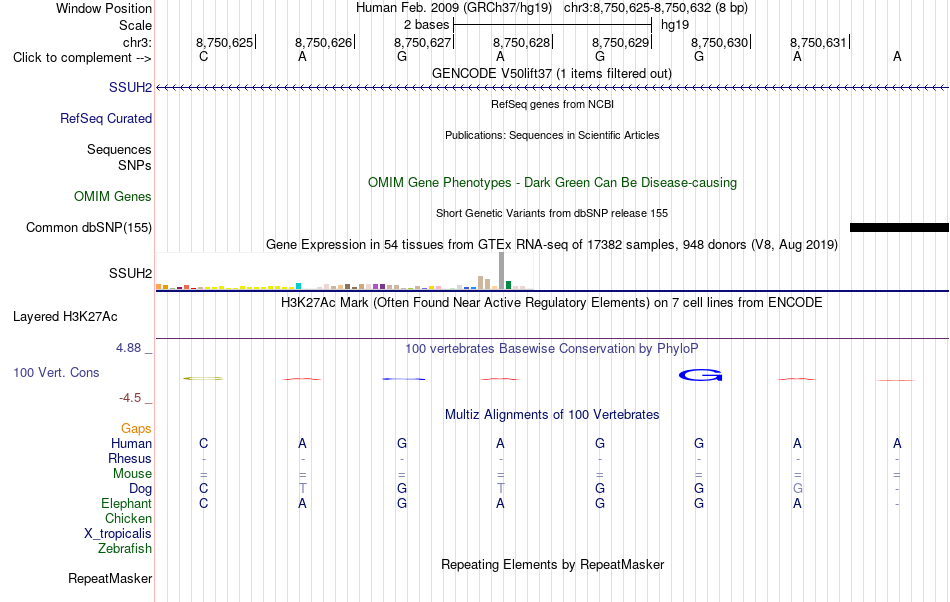Click the cyan GTEx tissue bar
Viewport: 950px width, 602px height.
(x=299, y=285)
